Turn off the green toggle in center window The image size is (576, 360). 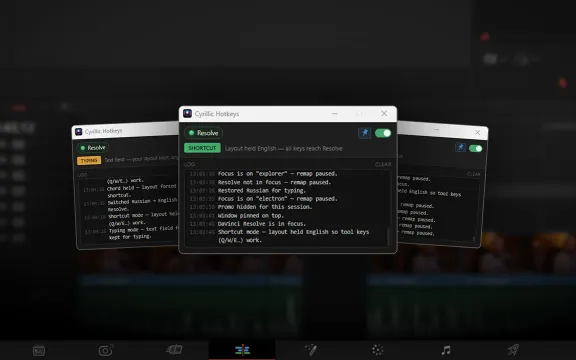(383, 133)
